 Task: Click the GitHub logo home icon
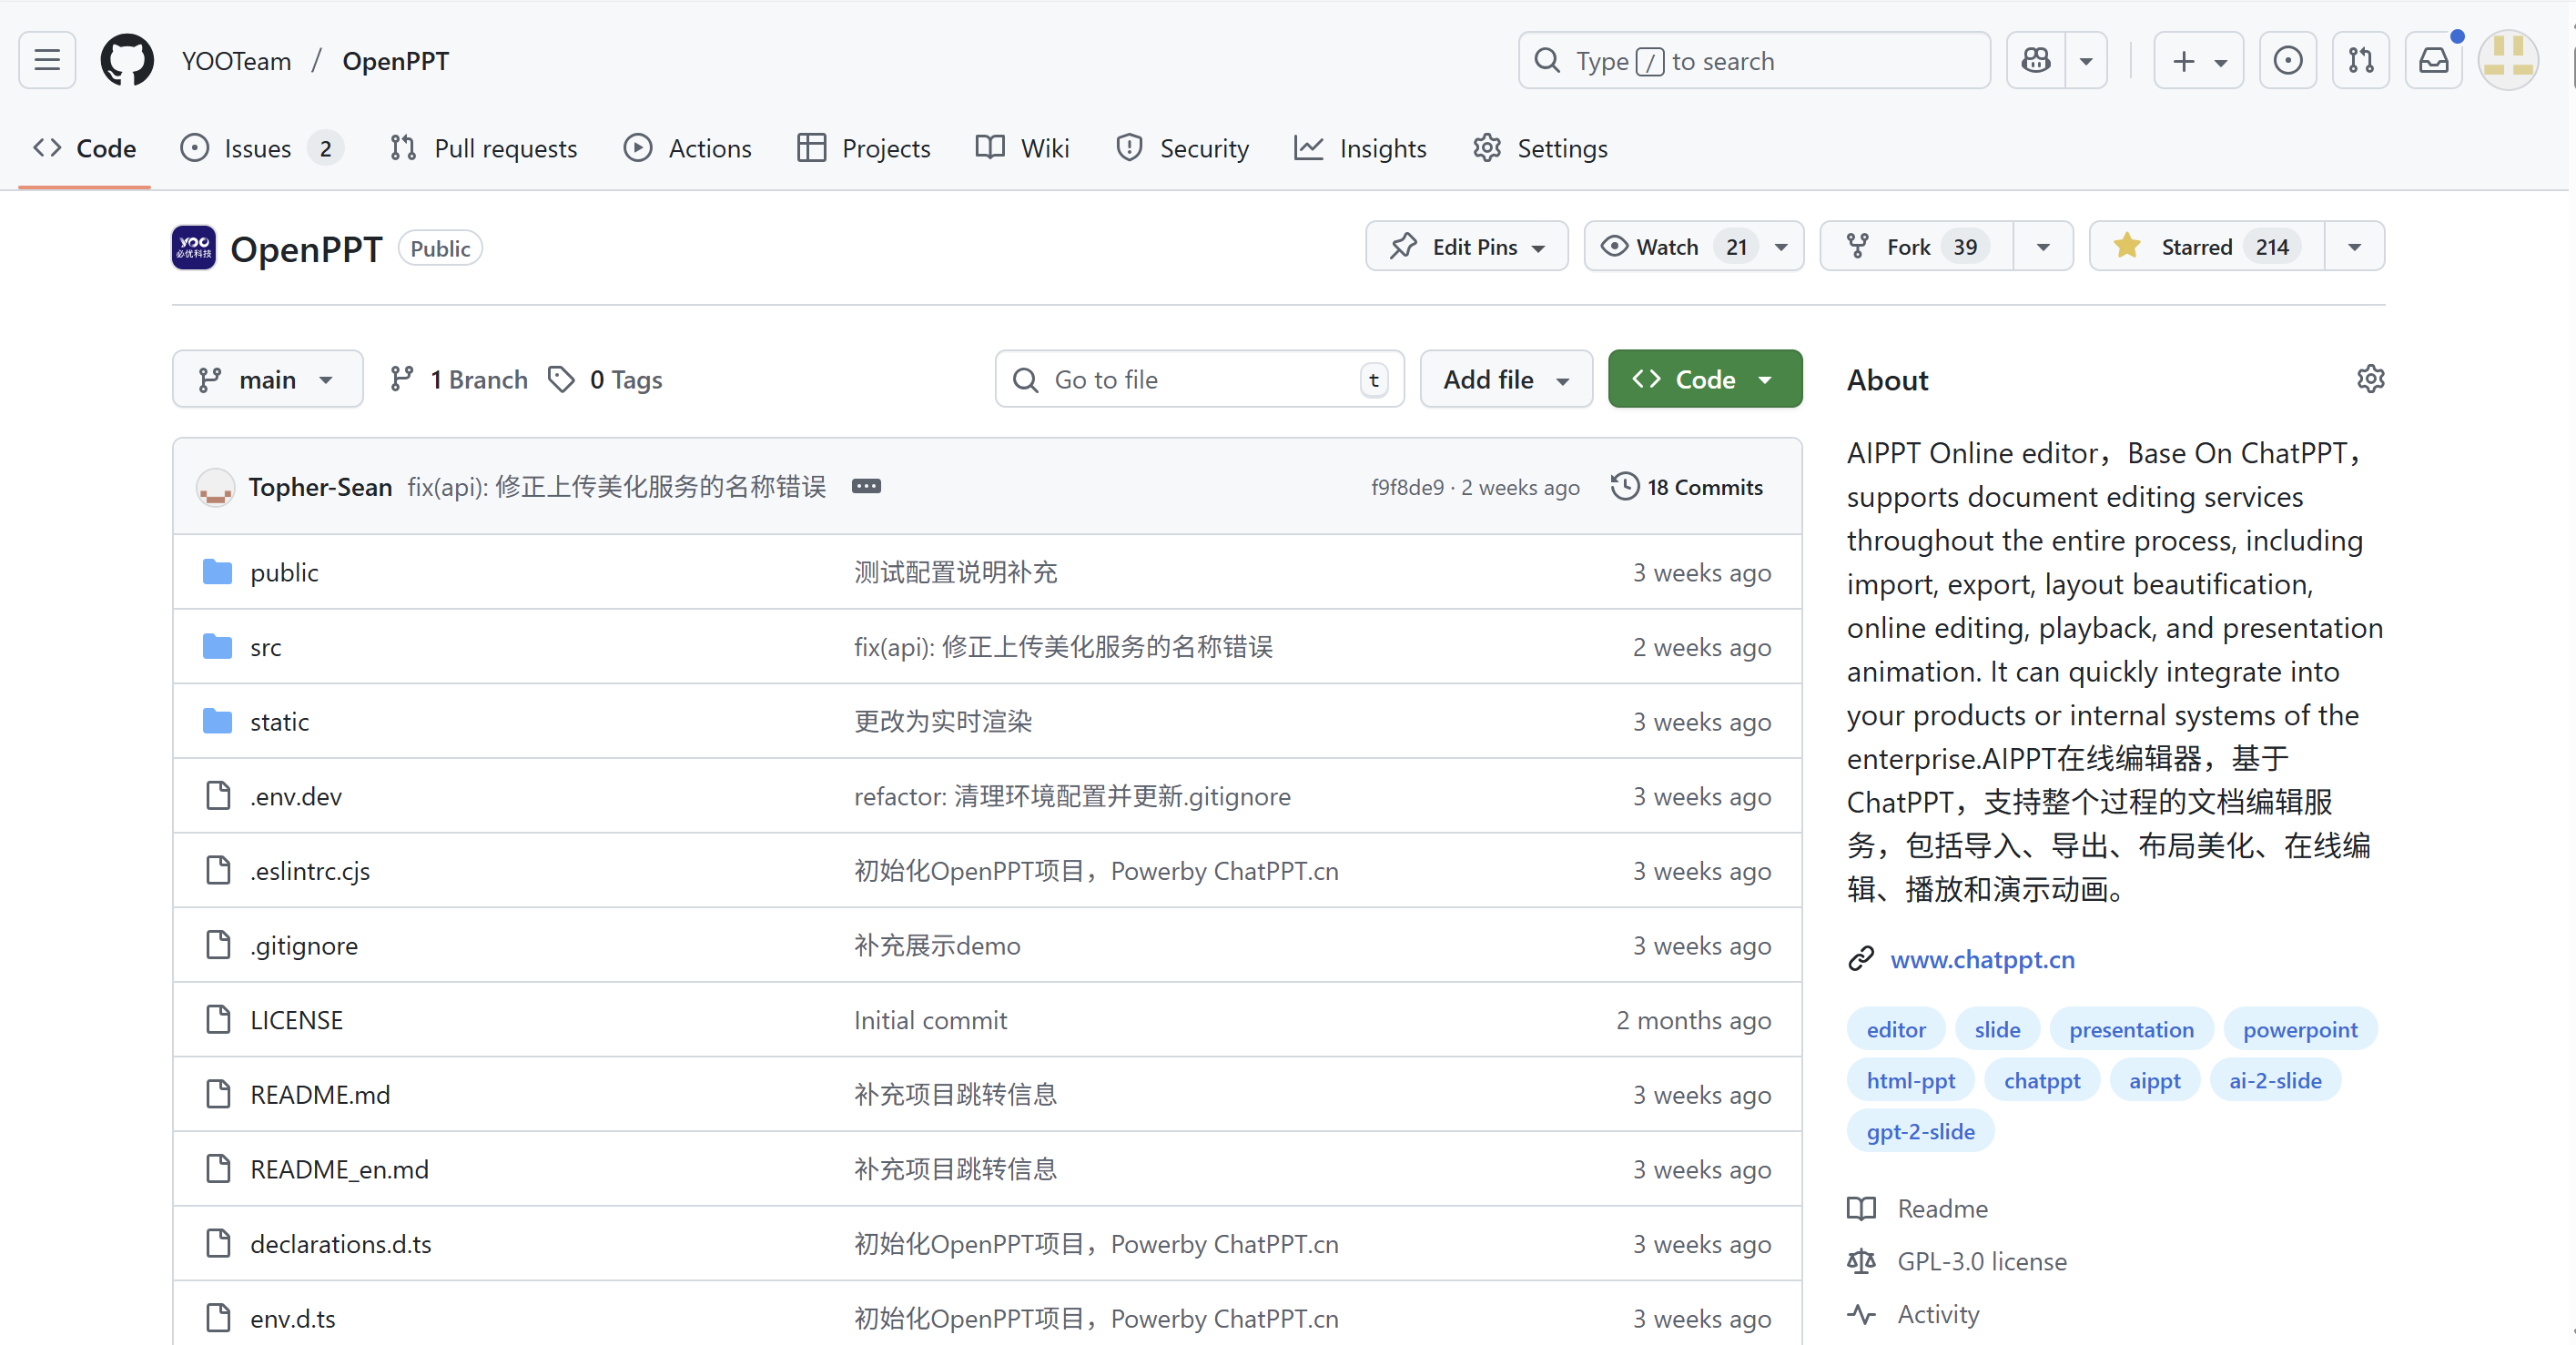point(127,61)
